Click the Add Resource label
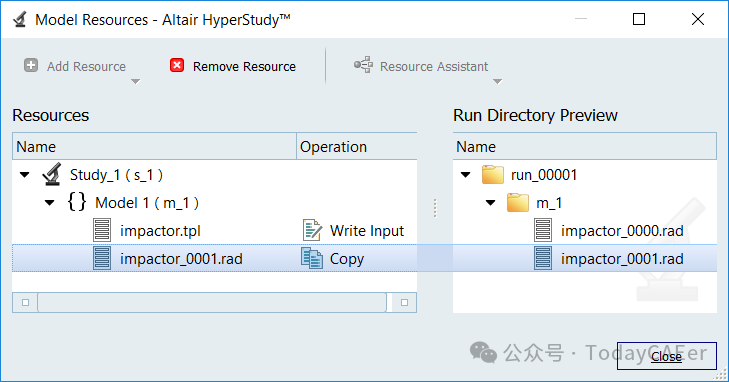Viewport: 729px width, 382px height. click(x=86, y=66)
